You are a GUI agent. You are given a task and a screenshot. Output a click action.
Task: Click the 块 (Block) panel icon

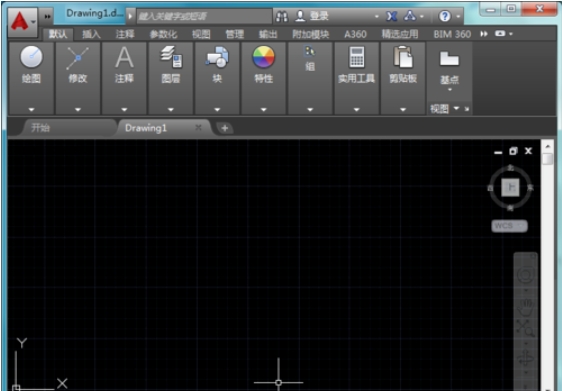pyautogui.click(x=217, y=57)
